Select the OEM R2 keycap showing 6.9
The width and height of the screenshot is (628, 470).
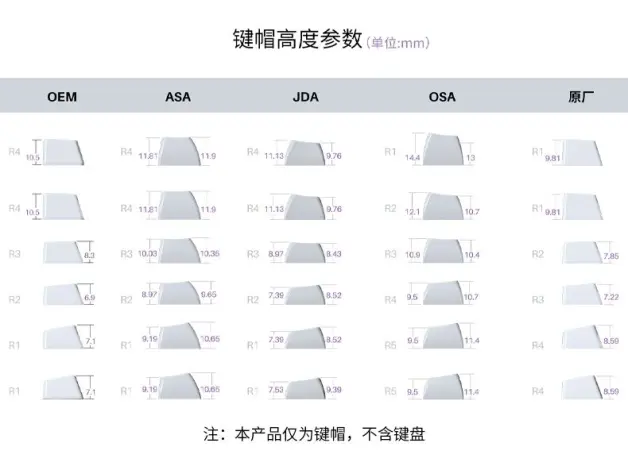(63, 295)
